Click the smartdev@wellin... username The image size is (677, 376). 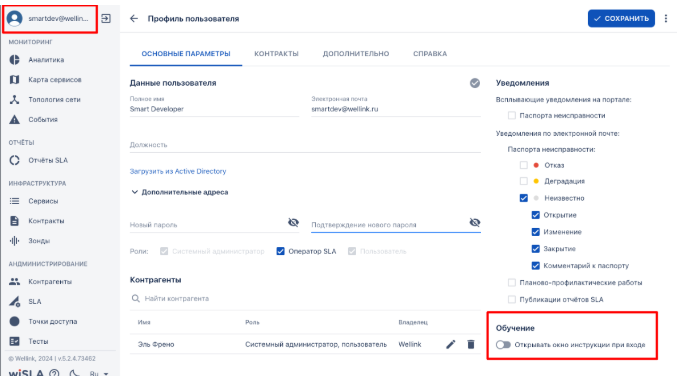pyautogui.click(x=58, y=19)
